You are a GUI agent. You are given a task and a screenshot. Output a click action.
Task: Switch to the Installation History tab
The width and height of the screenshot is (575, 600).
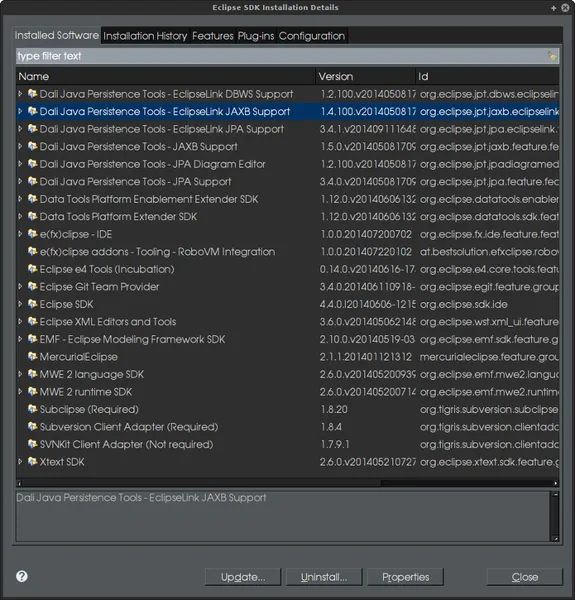click(x=145, y=36)
